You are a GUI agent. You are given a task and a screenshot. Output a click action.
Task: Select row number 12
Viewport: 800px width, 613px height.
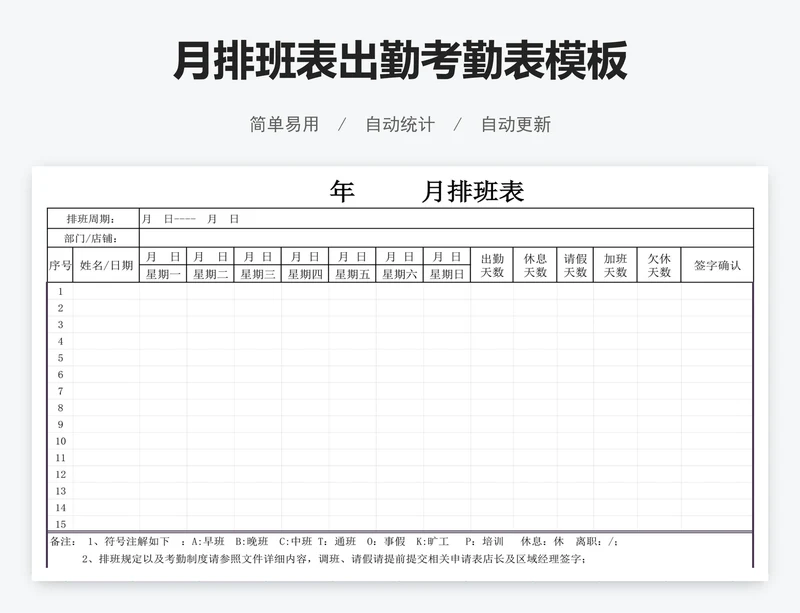click(x=60, y=474)
